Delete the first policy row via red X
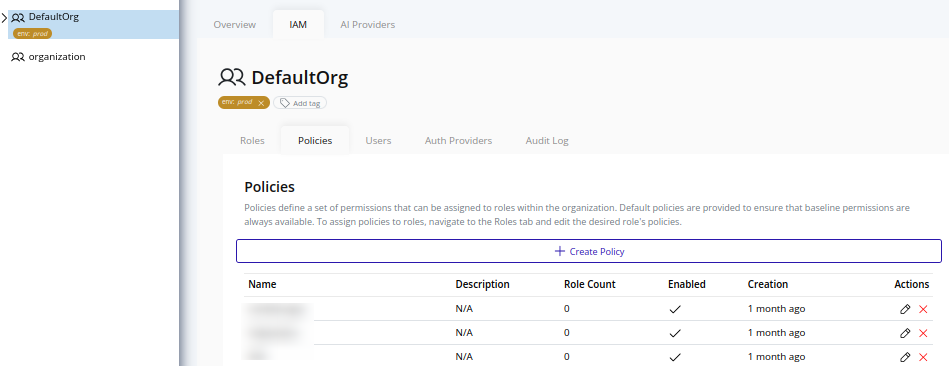949x366 pixels. (923, 309)
